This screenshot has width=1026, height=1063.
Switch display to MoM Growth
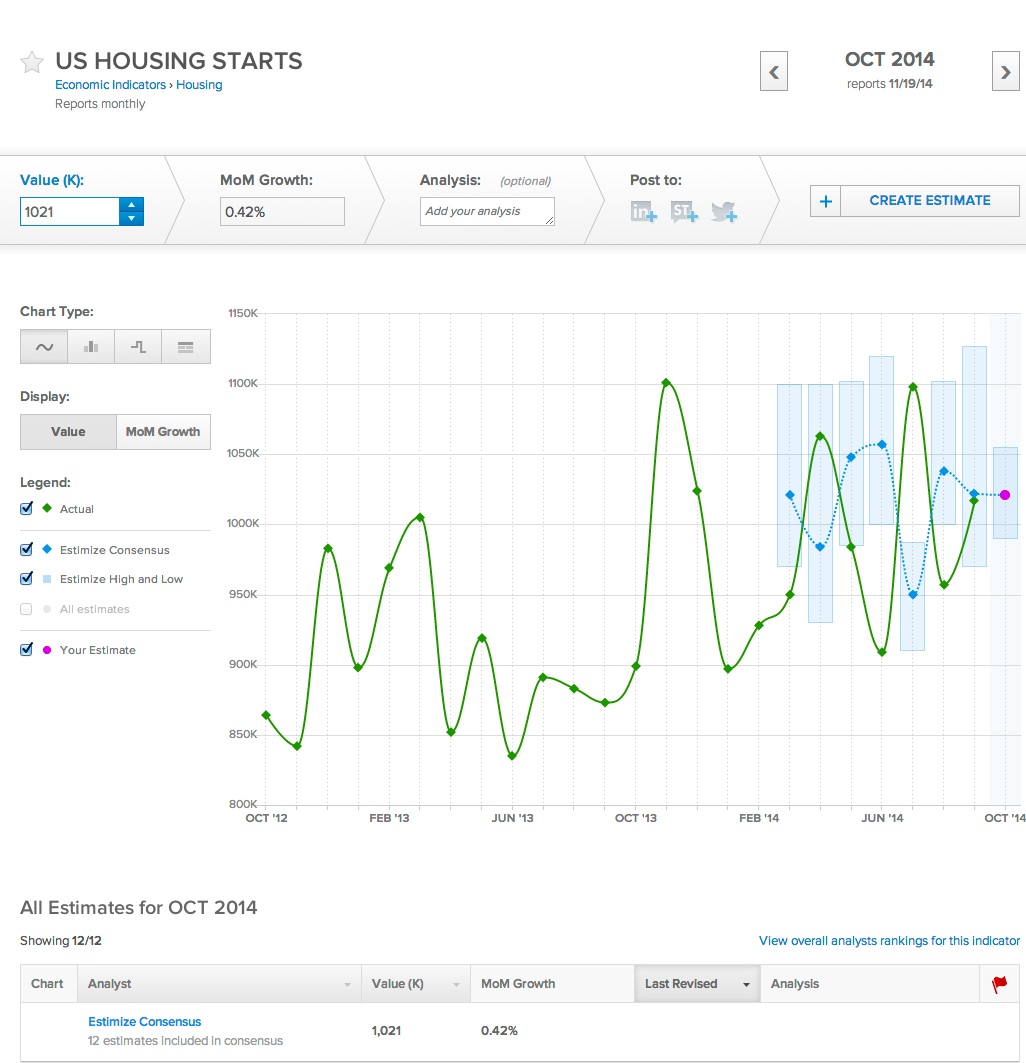point(163,431)
